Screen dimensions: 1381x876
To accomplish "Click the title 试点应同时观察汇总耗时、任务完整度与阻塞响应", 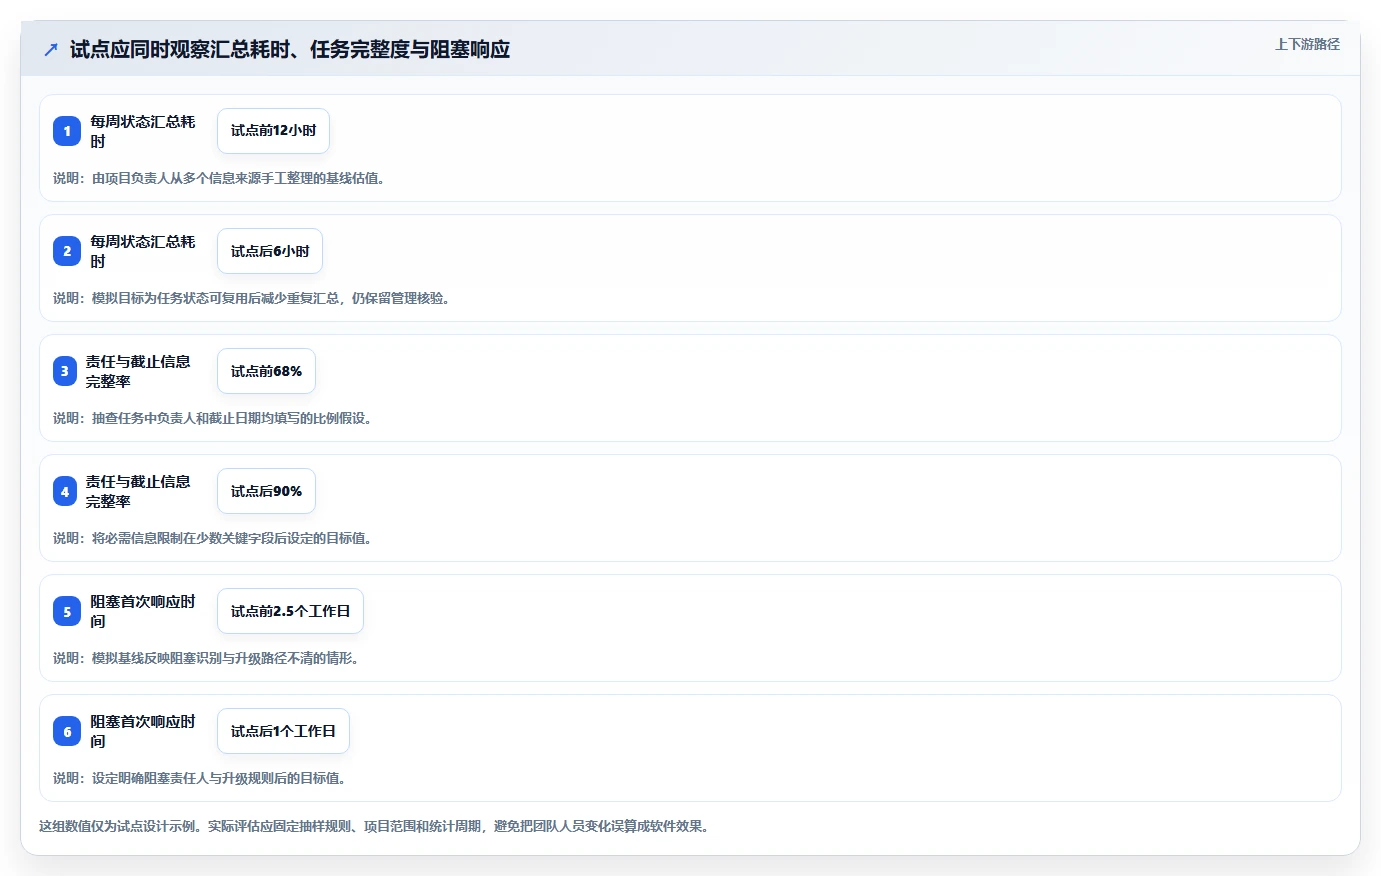I will (290, 49).
